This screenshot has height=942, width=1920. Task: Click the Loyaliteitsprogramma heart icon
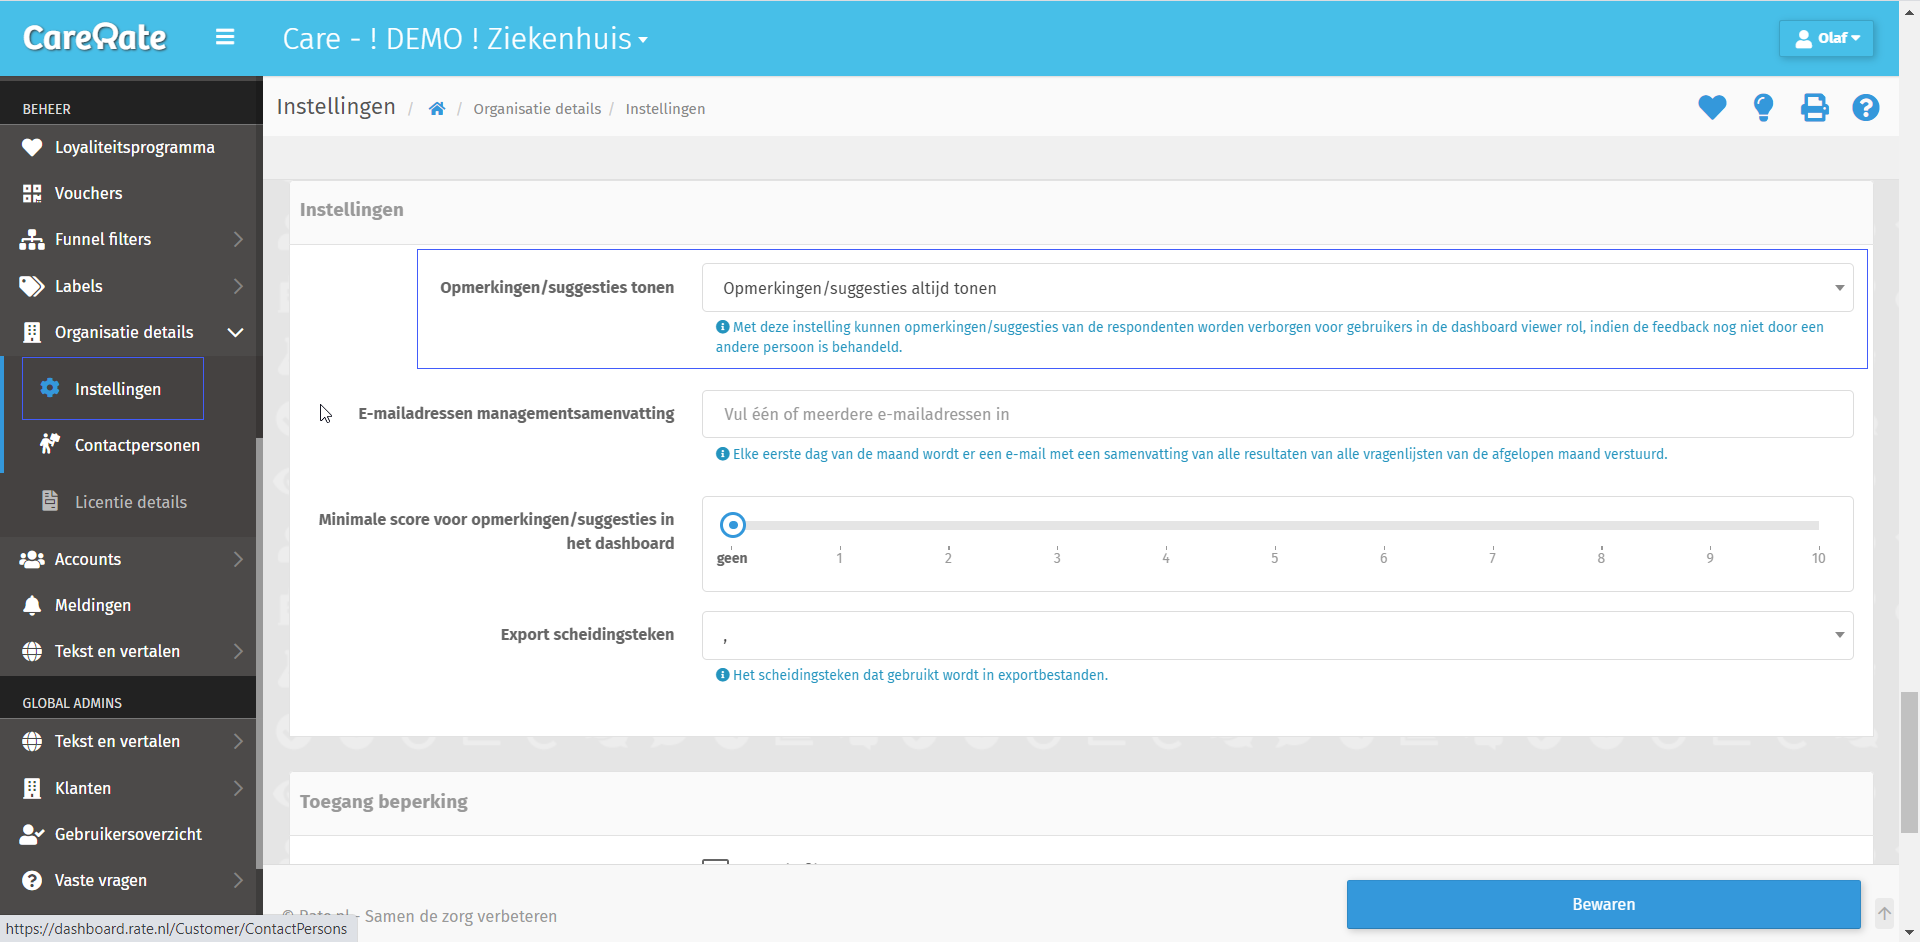point(32,147)
